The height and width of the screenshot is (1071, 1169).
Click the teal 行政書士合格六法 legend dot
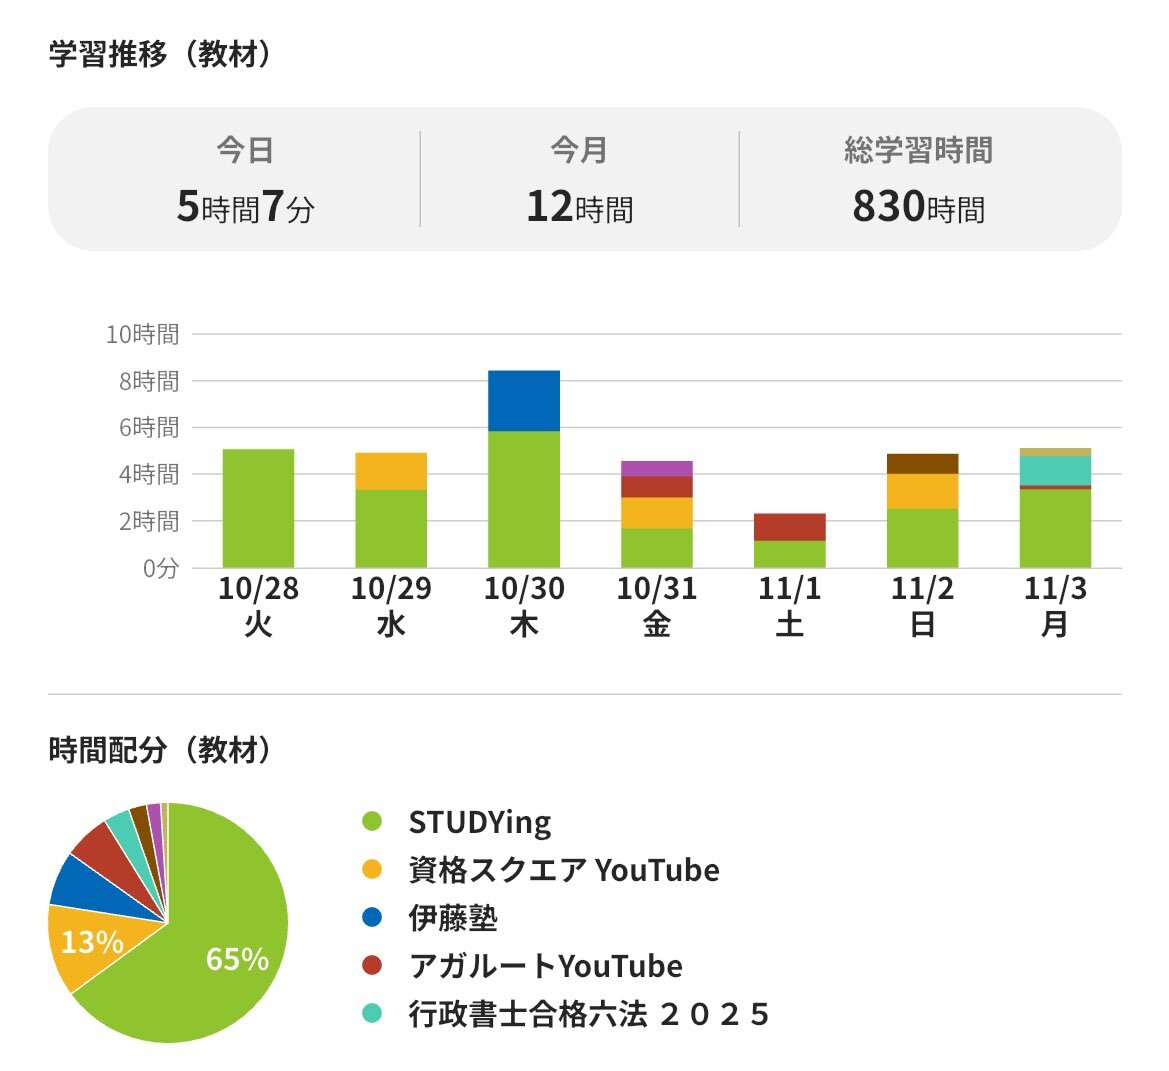point(372,1013)
